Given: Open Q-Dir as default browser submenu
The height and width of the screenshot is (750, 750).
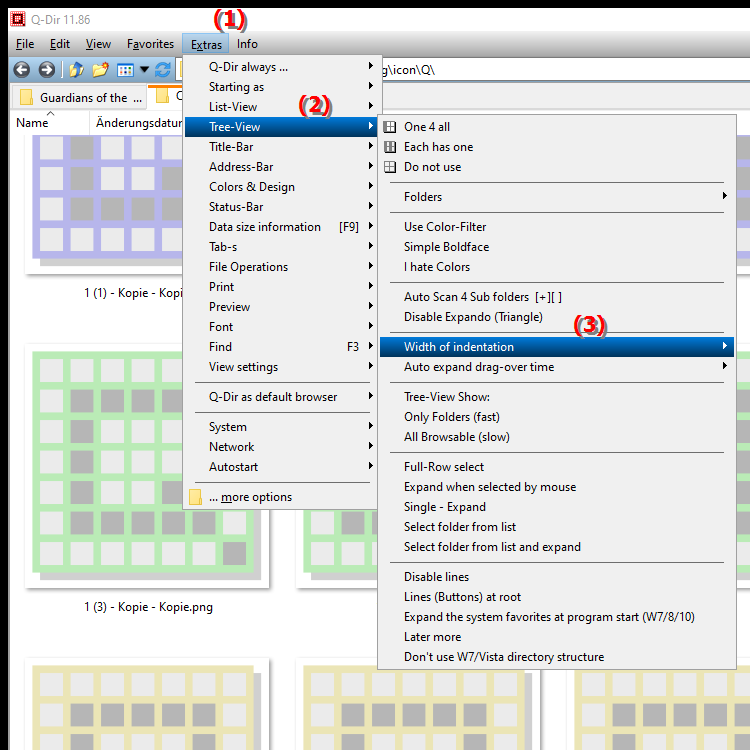Looking at the screenshot, I should click(x=281, y=397).
